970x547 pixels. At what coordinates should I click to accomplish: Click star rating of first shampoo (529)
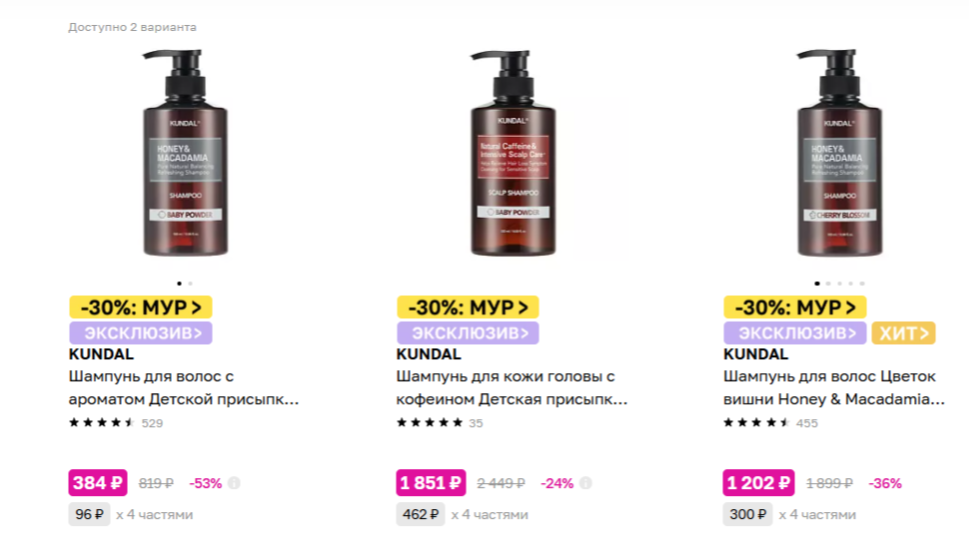click(101, 423)
